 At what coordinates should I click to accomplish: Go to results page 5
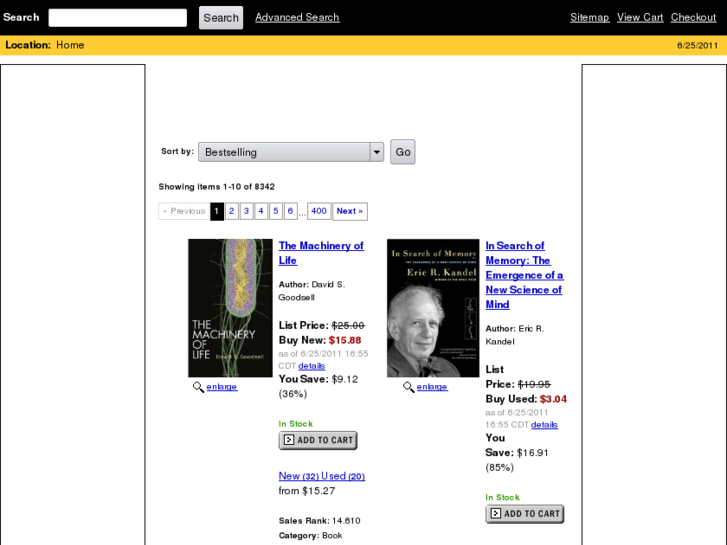tap(275, 211)
